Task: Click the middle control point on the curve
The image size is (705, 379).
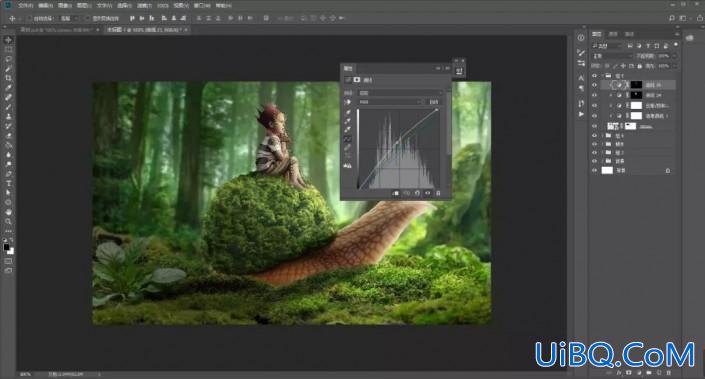Action: click(x=397, y=143)
